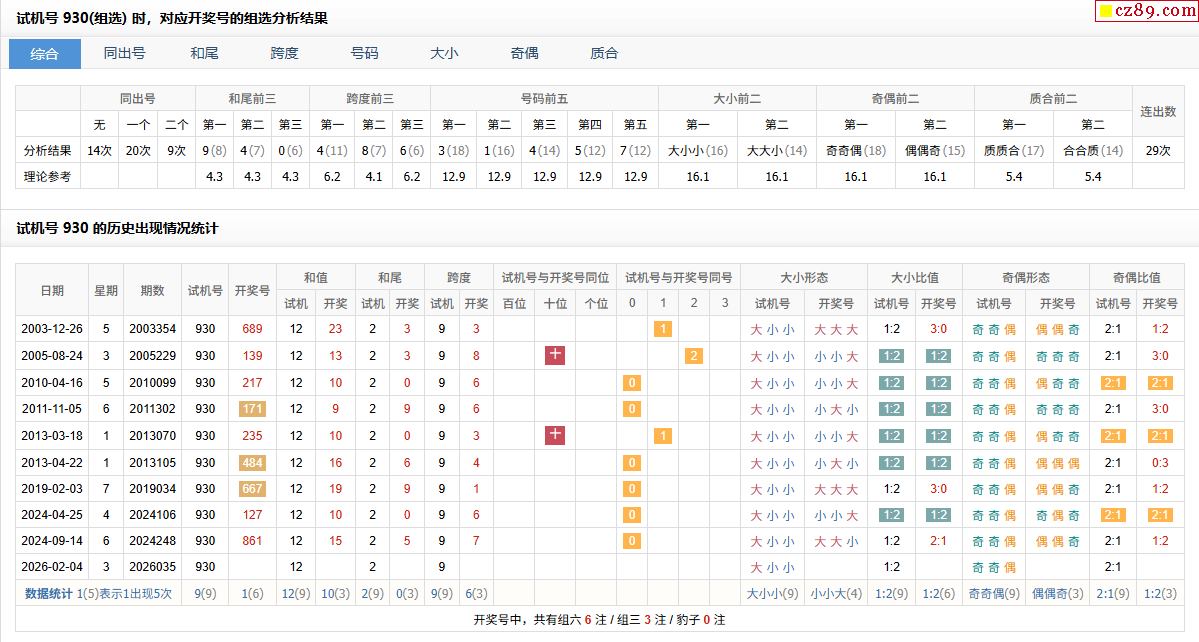Open the 号码 tab
The height and width of the screenshot is (642, 1199).
tap(365, 54)
